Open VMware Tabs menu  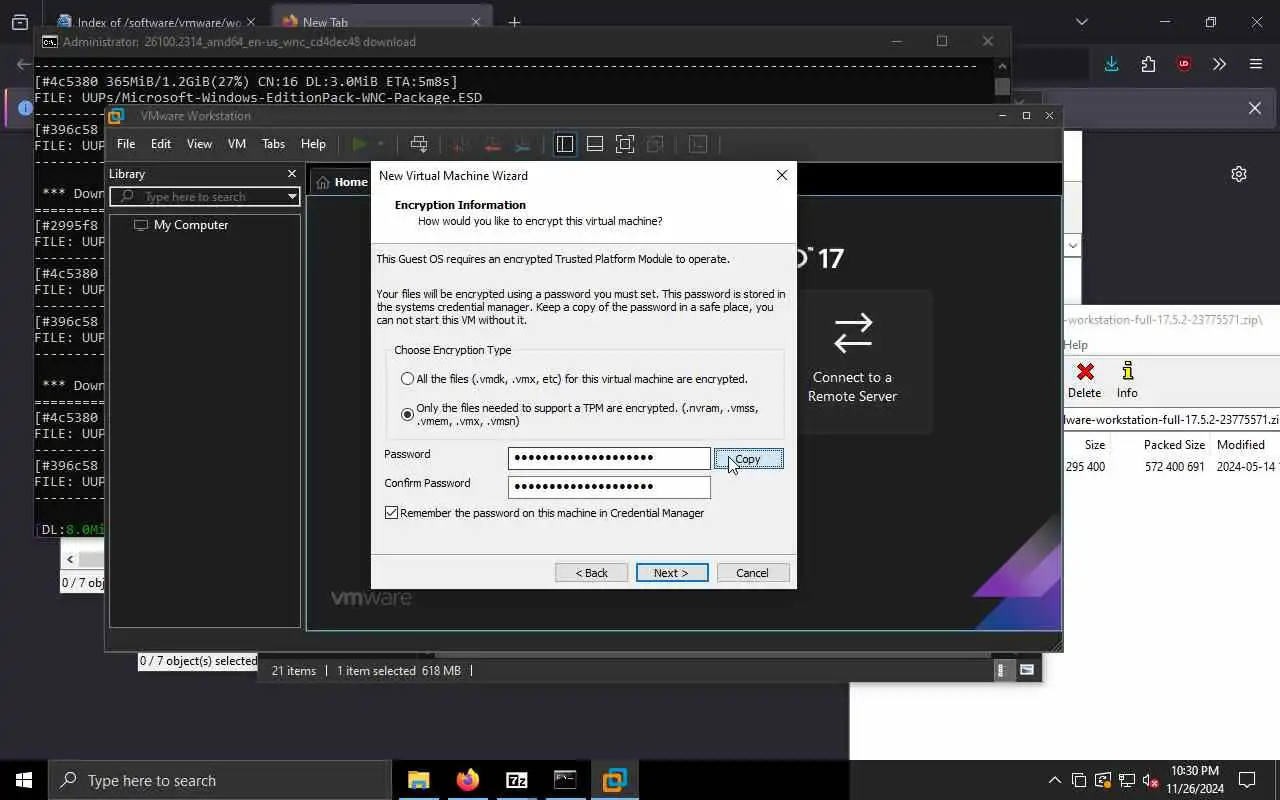(273, 144)
